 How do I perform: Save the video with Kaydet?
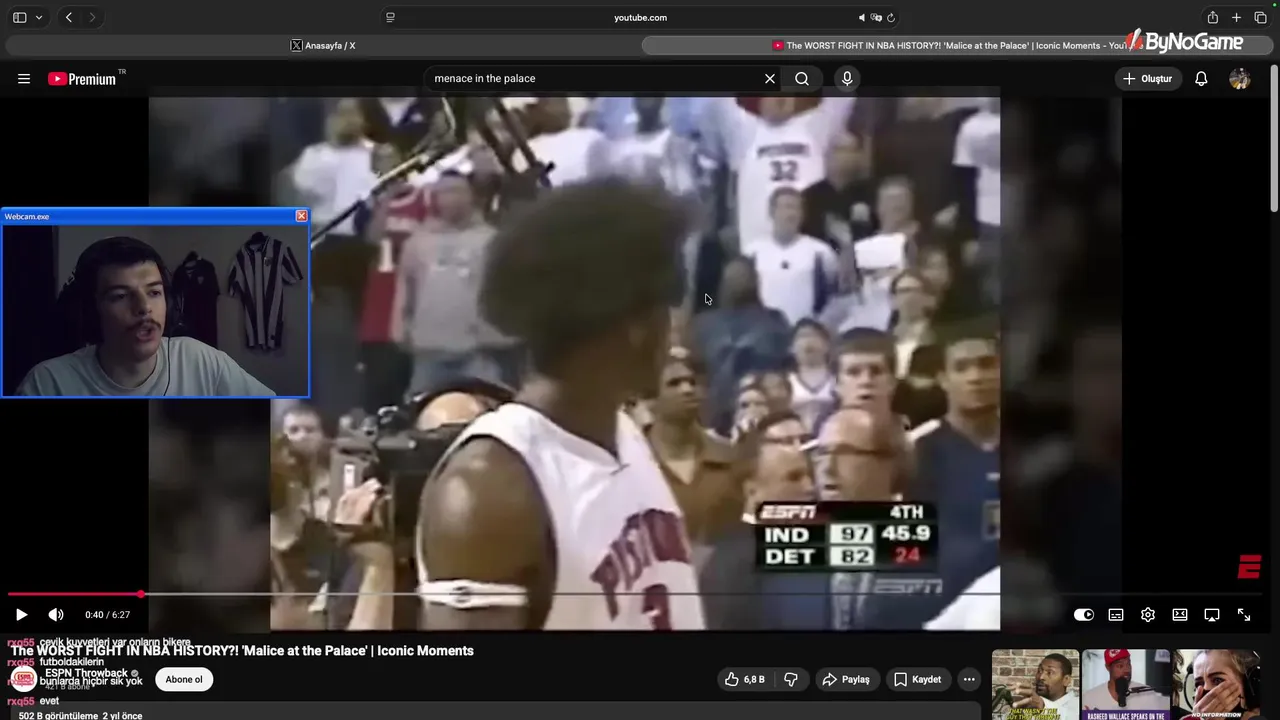(917, 679)
